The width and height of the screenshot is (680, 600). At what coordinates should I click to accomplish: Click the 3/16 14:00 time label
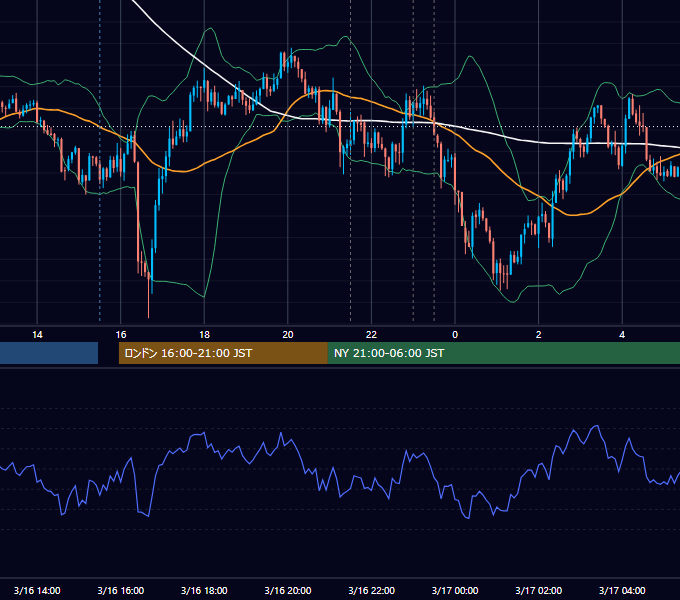point(37,590)
